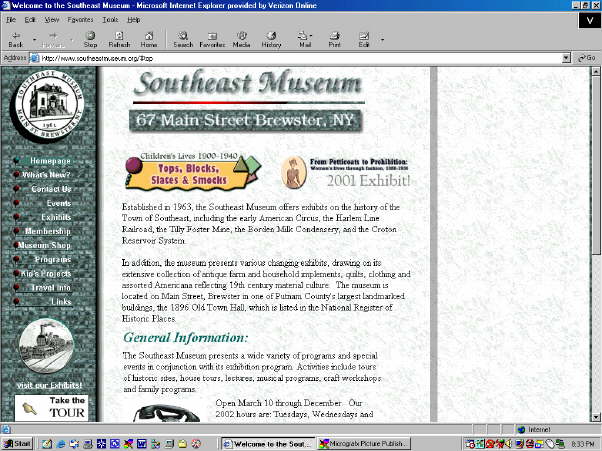This screenshot has width=602, height=451.
Task: Click the IE page icon in address bar
Action: tap(35, 58)
